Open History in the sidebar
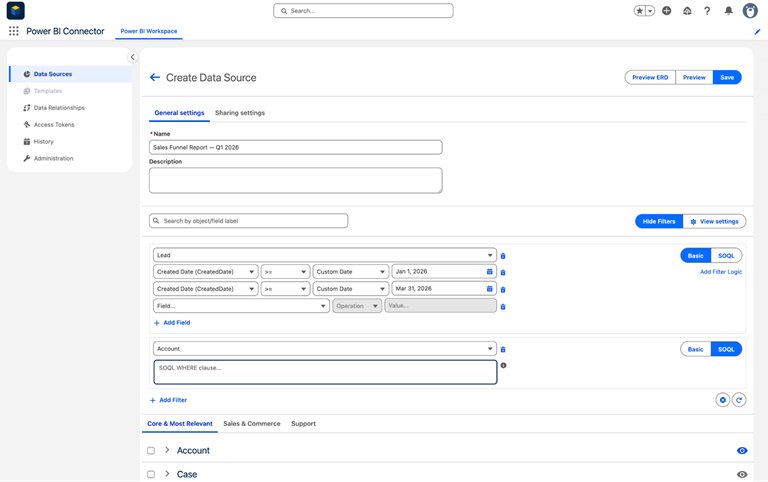This screenshot has height=482, width=768. pyautogui.click(x=71, y=142)
